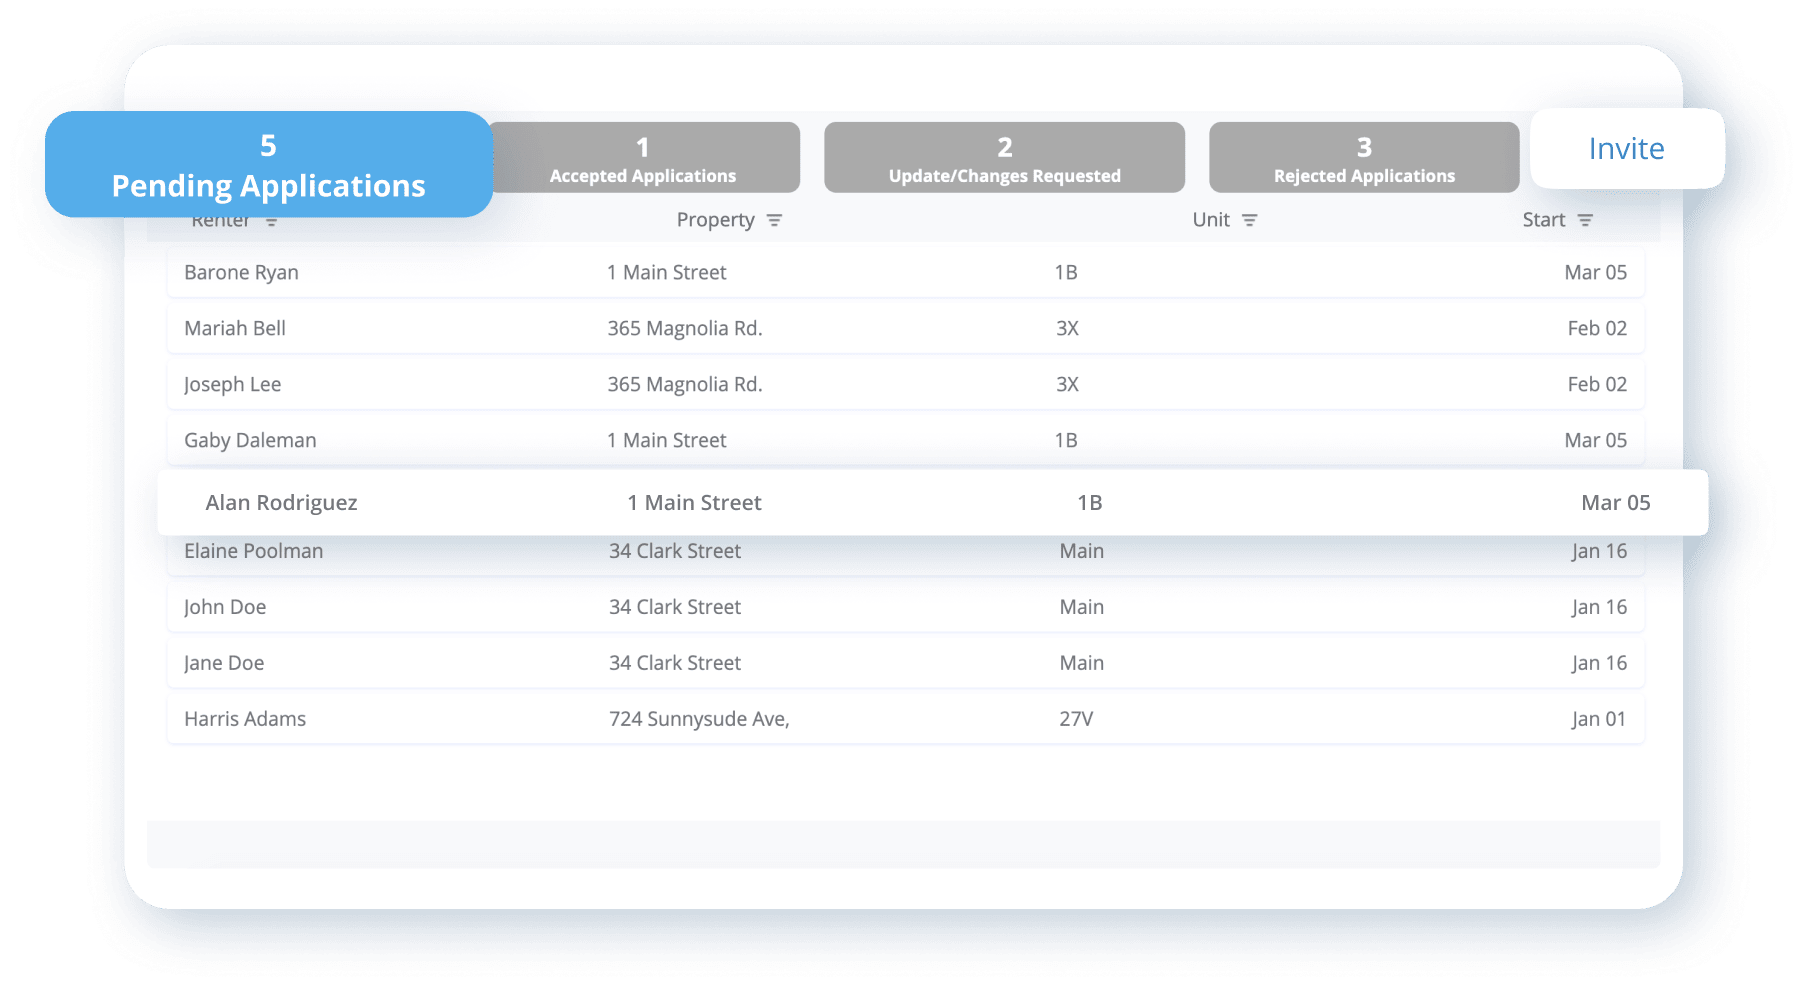
Task: Click unit Main in John Doe's row
Action: pyautogui.click(x=1082, y=607)
